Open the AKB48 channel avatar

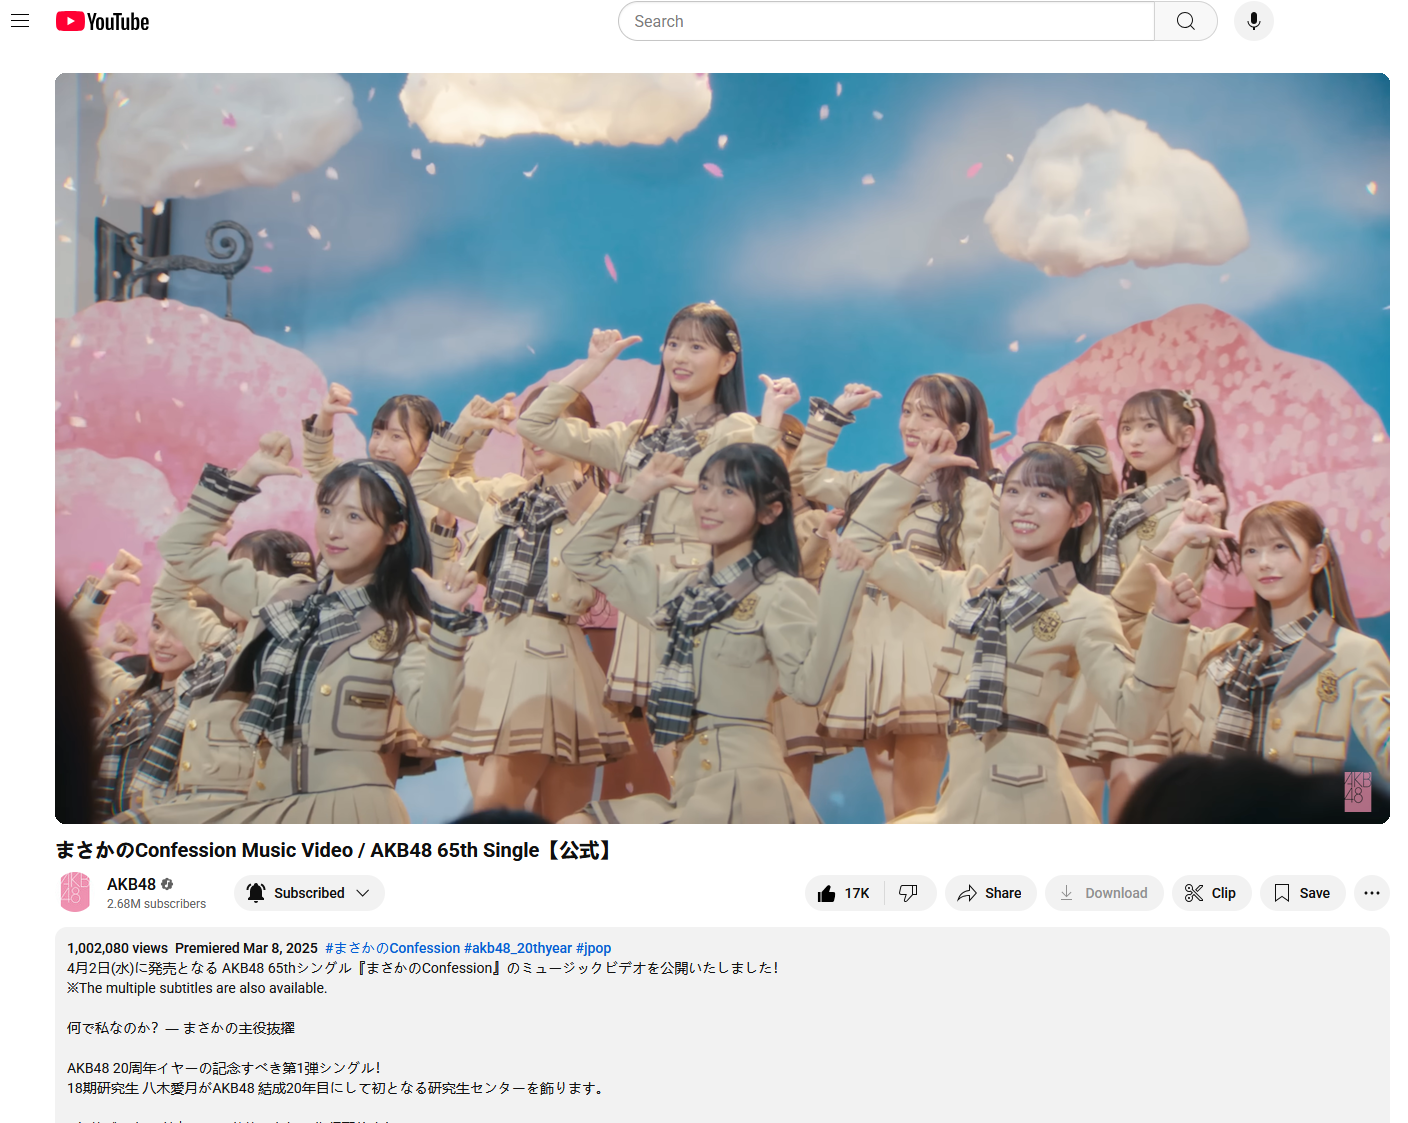tap(76, 892)
